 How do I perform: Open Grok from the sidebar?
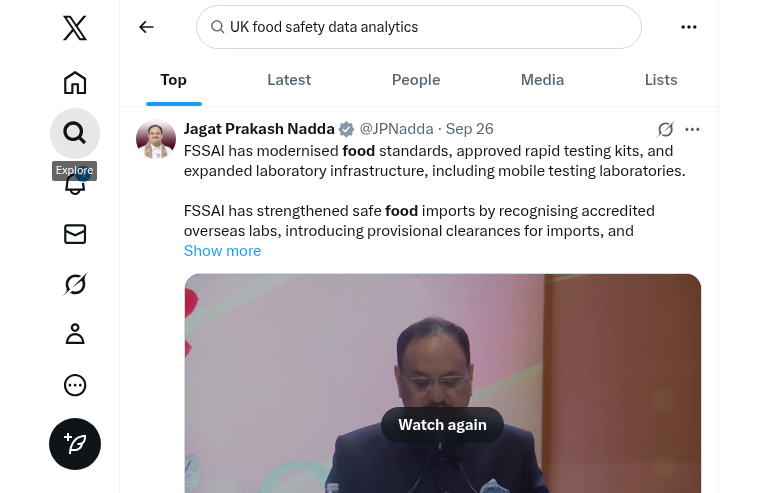coord(75,285)
